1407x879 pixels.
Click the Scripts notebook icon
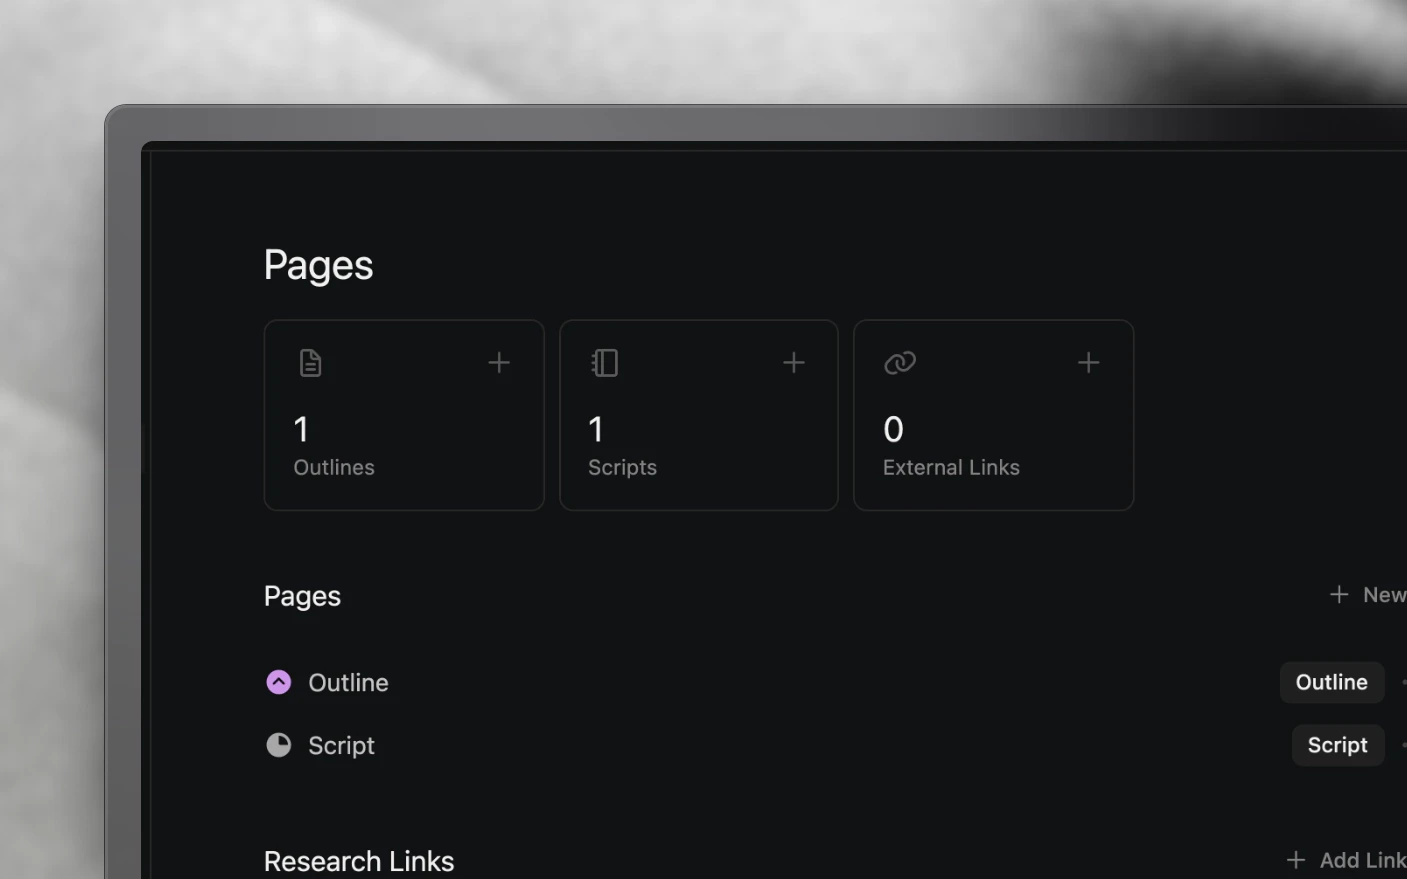(605, 363)
